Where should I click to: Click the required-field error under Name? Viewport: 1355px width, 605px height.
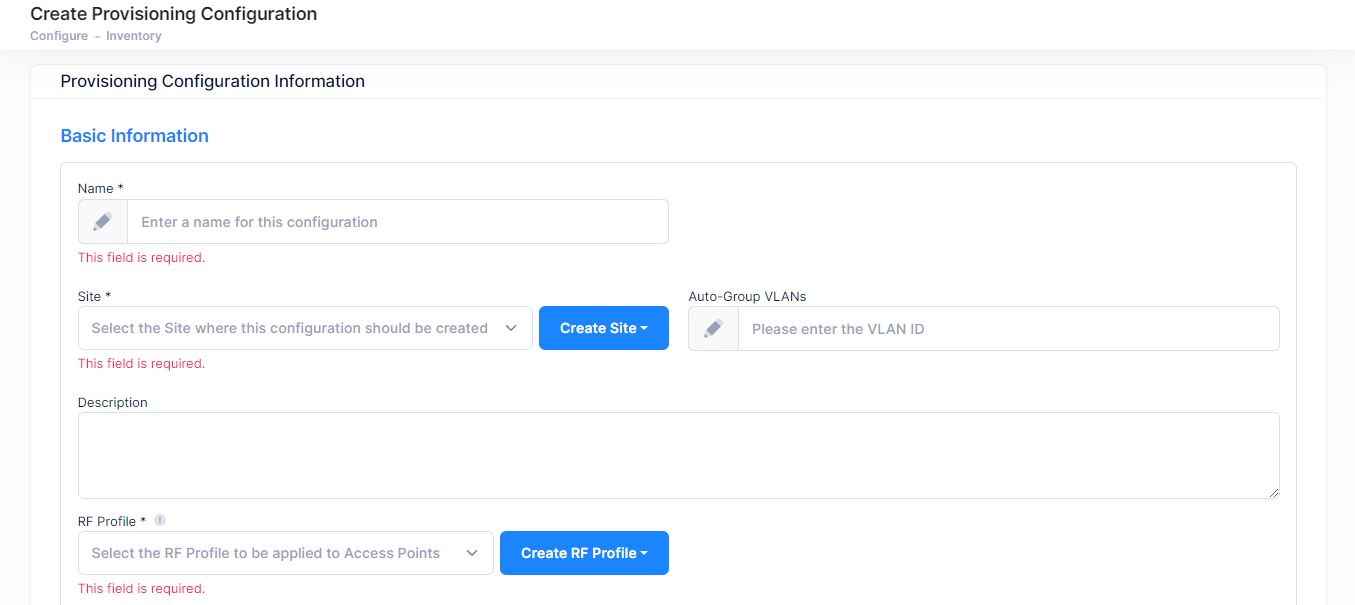click(141, 258)
